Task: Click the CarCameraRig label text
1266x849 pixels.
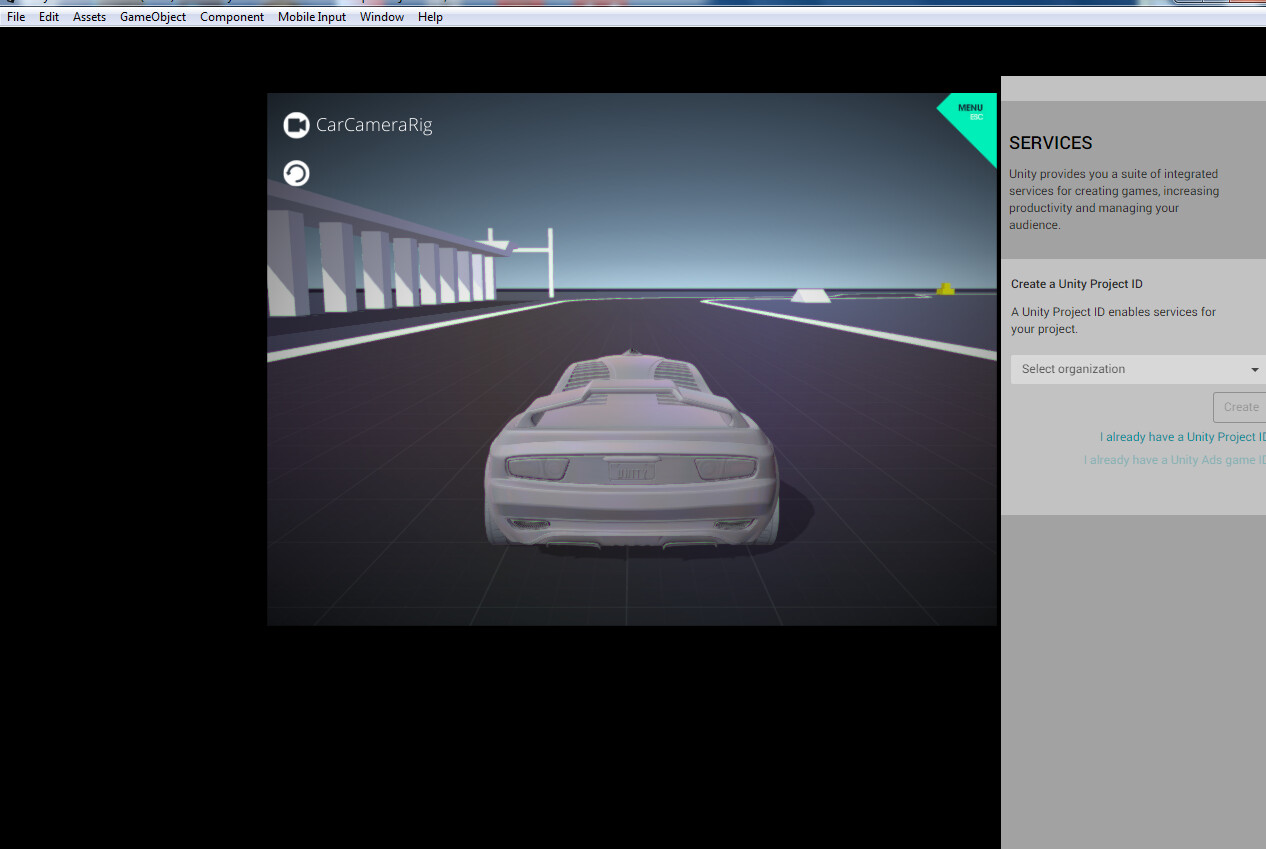Action: (374, 125)
